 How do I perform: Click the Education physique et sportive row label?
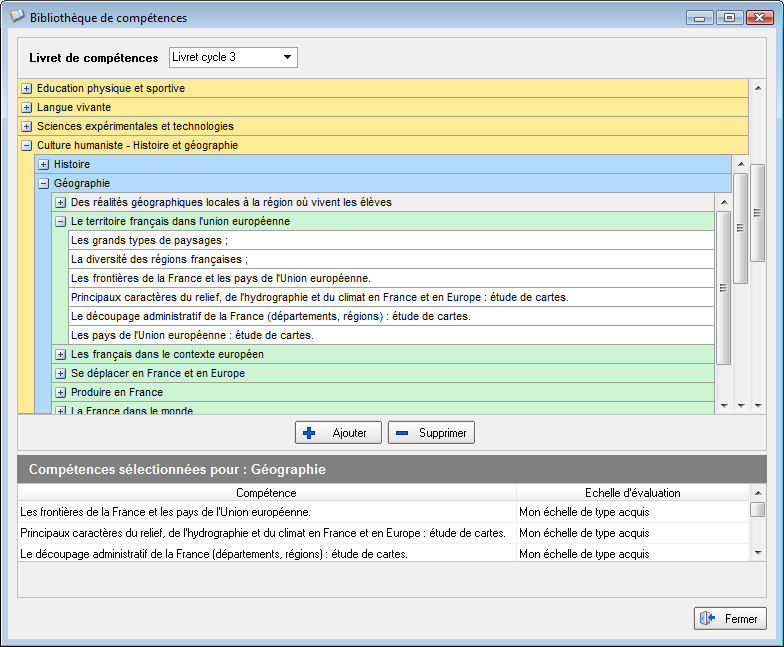click(x=110, y=88)
